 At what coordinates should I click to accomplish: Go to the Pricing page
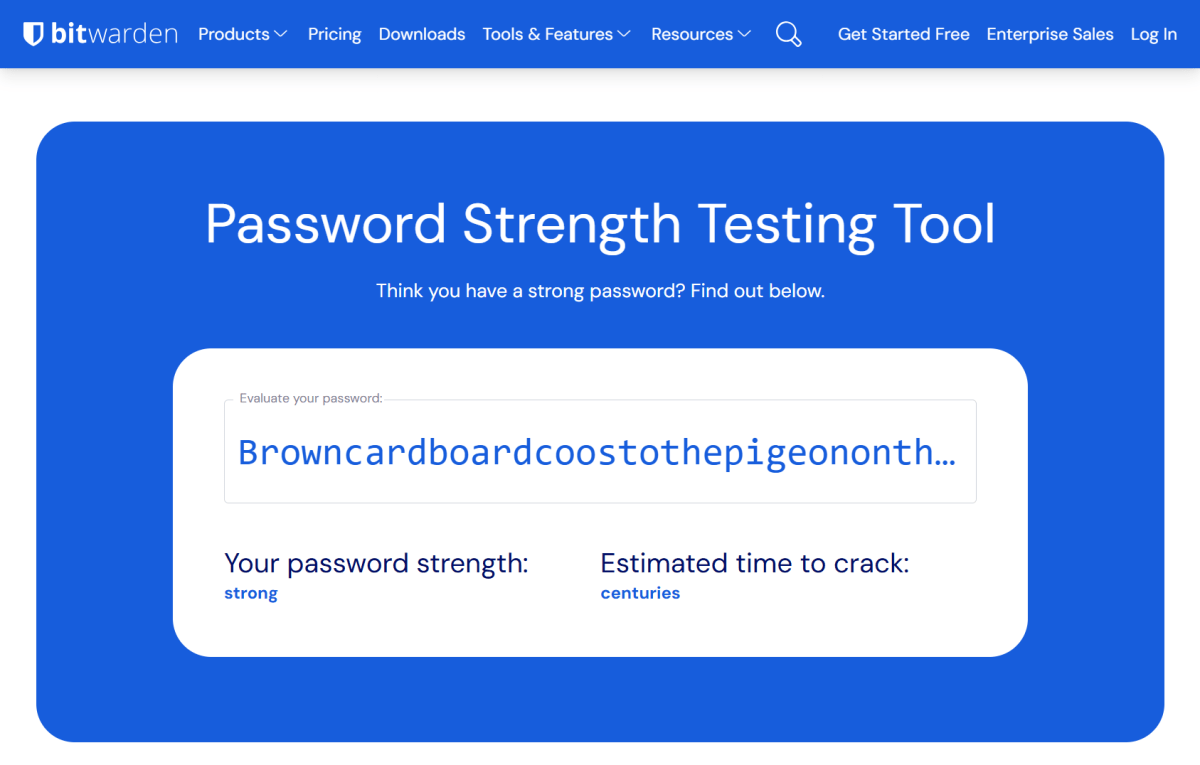click(x=334, y=34)
